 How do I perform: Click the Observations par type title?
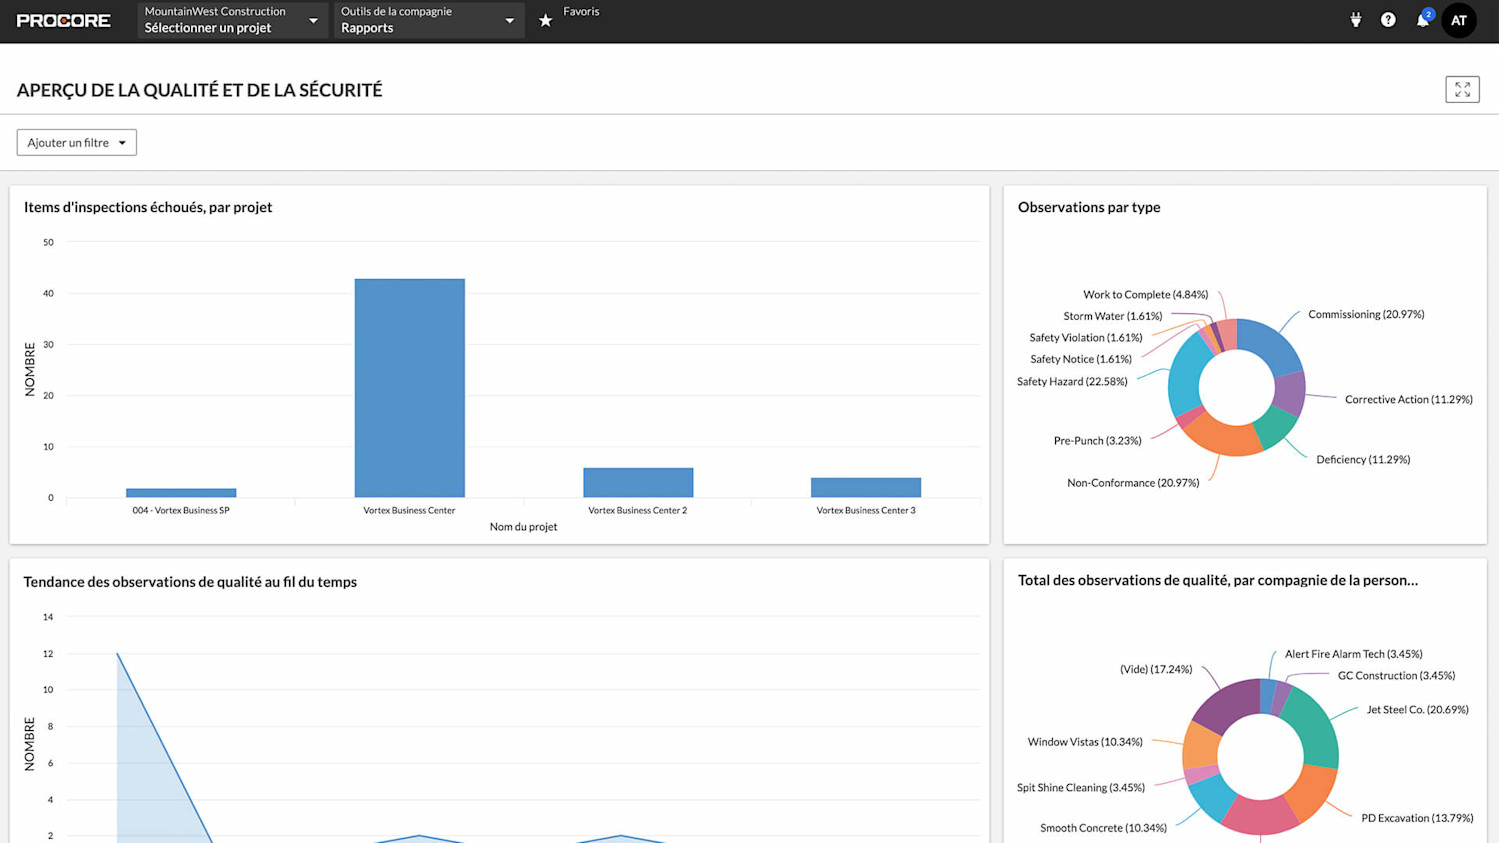1089,207
